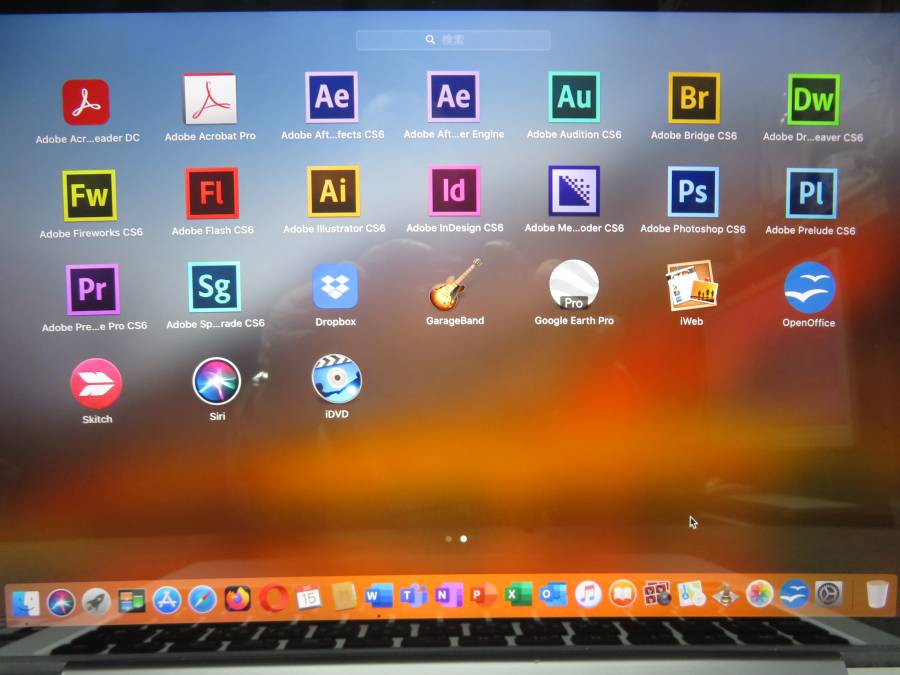This screenshot has width=900, height=675.
Task: Open Microsoft Teams from the Dock
Action: 414,596
